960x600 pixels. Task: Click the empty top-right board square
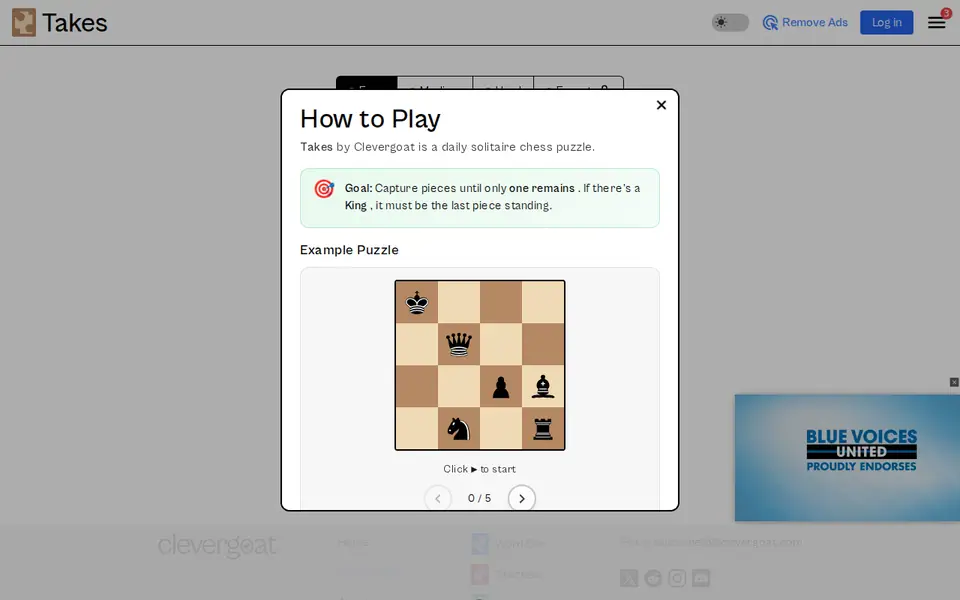tap(543, 302)
